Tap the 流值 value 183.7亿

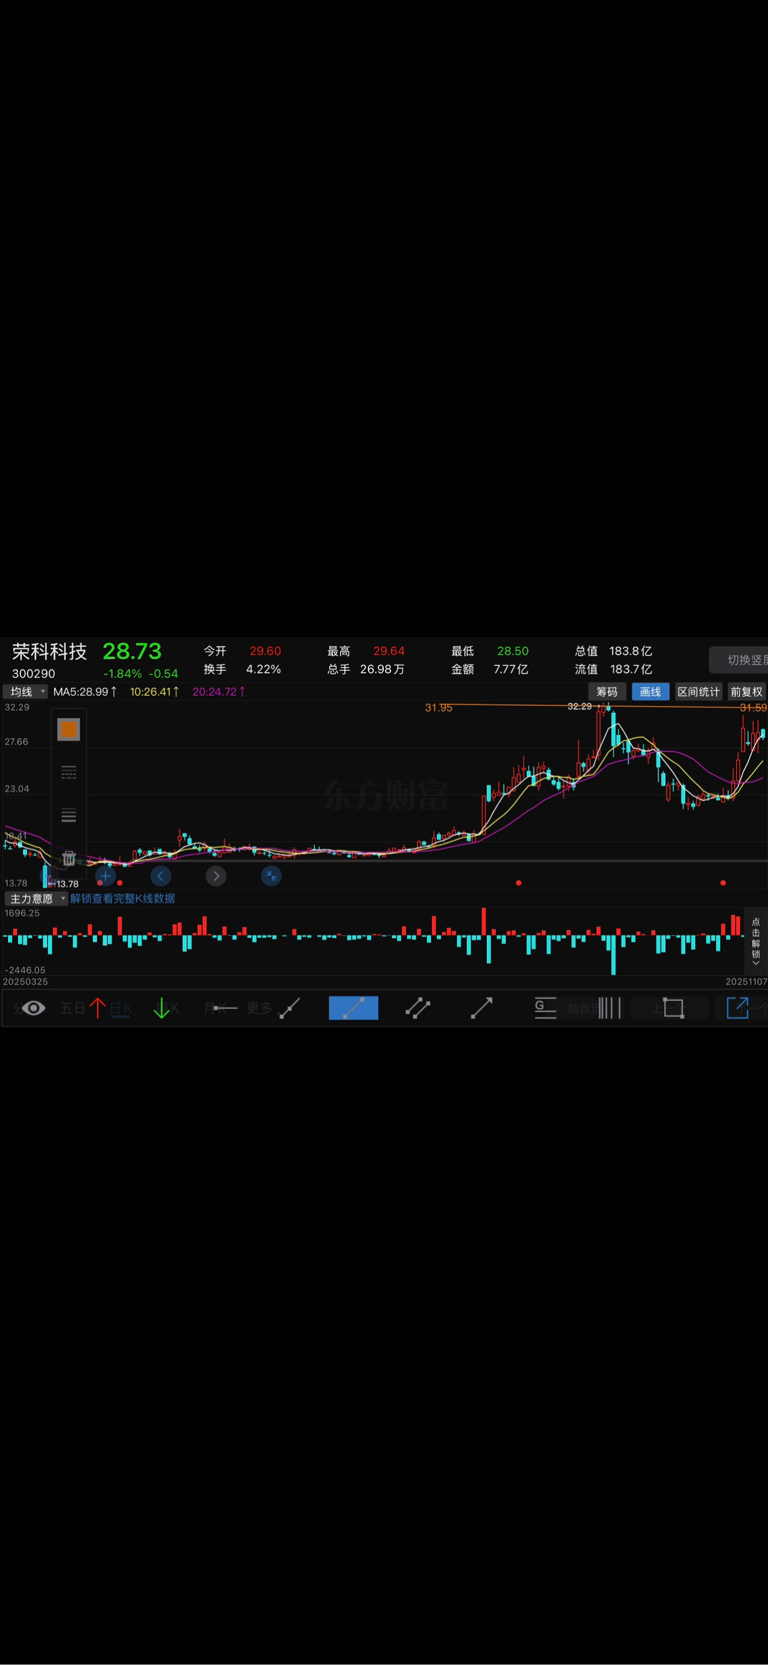[x=631, y=670]
